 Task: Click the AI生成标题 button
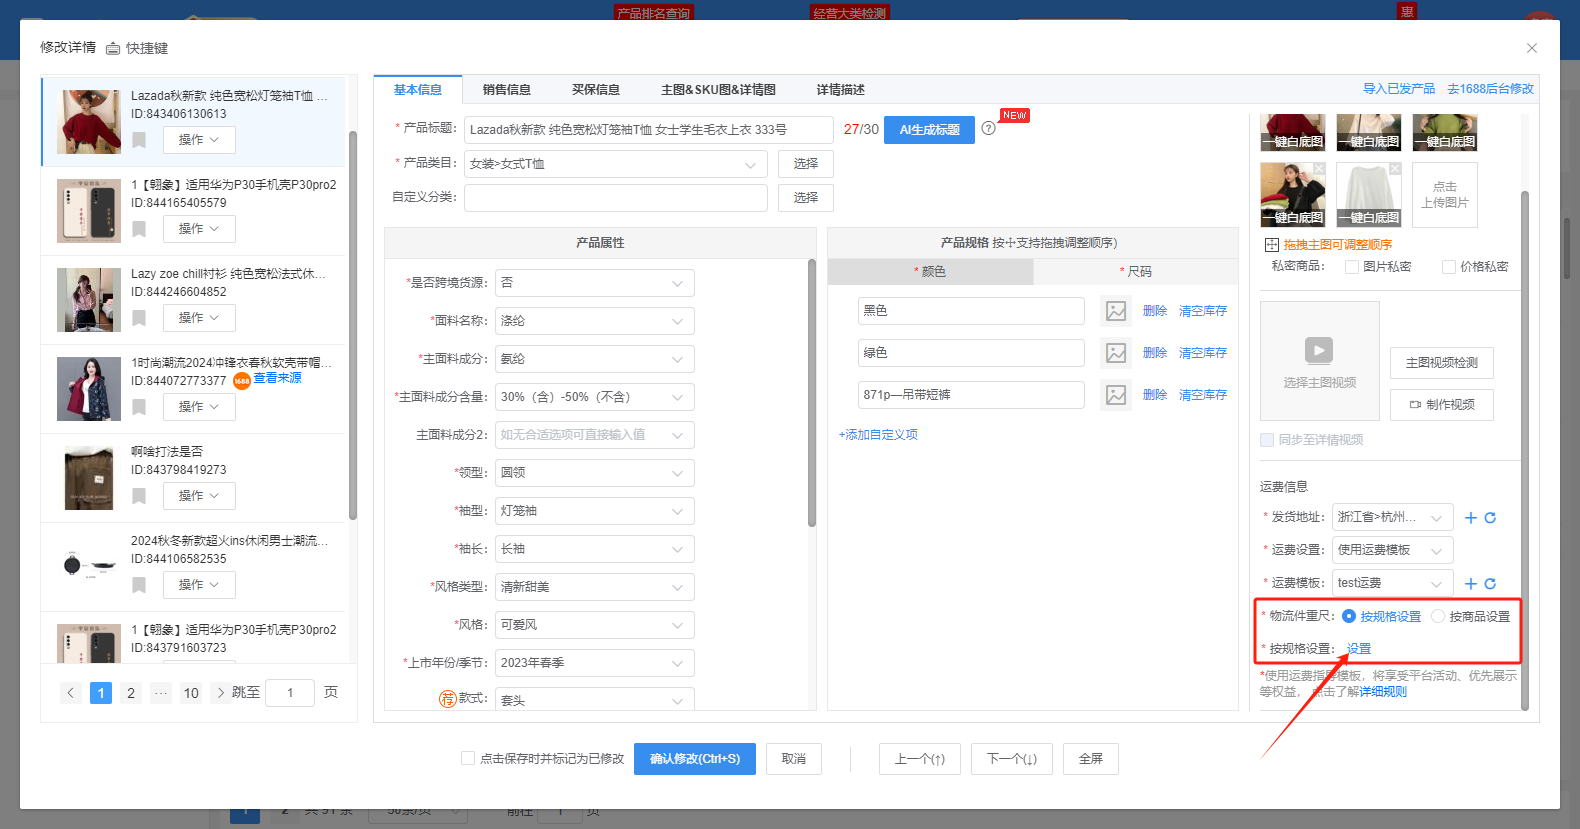[x=929, y=130]
